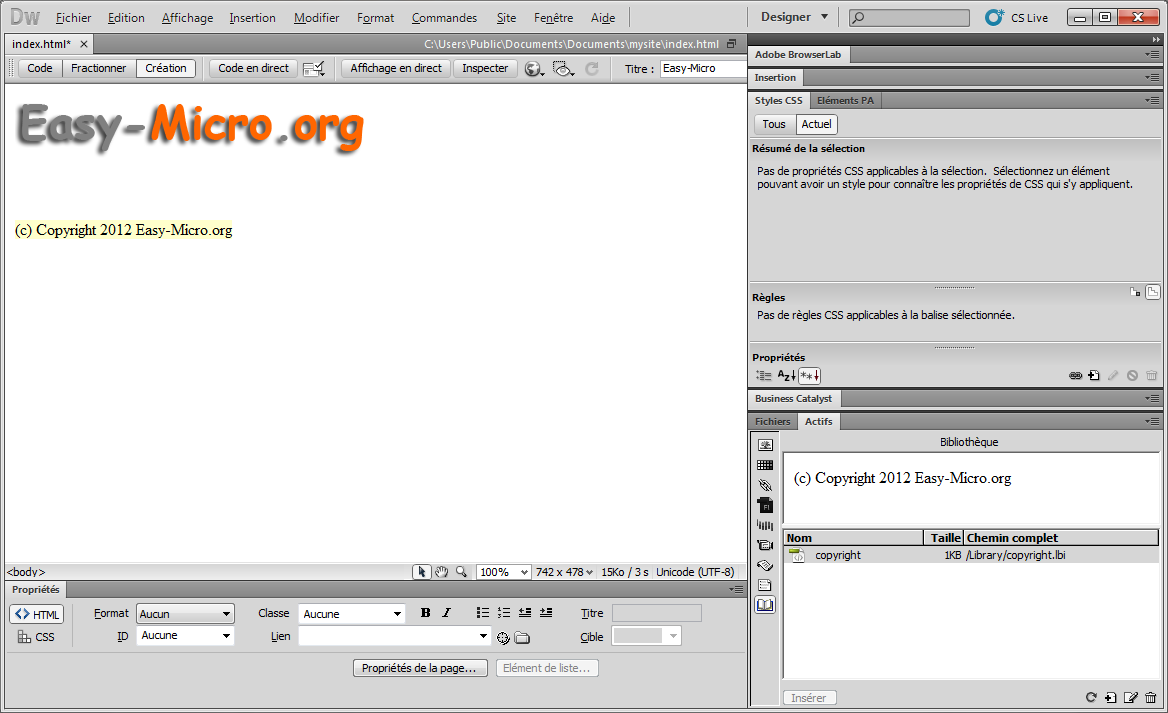Viewport: 1168px width, 713px height.
Task: Open the Classe dropdown
Action: [x=352, y=614]
